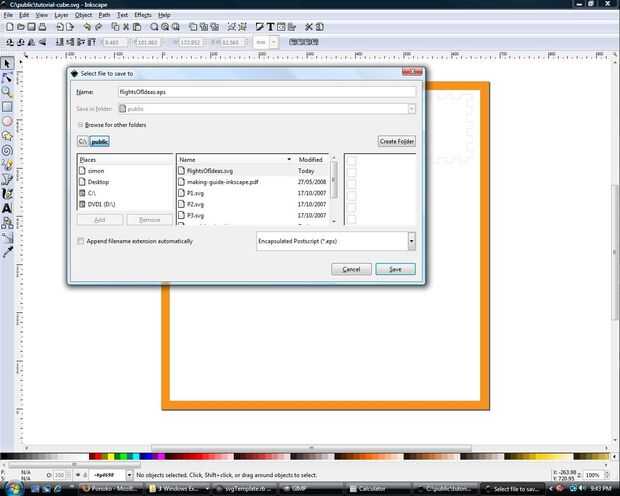Sort file list by Name column
Screen dimensions: 620x496
point(235,159)
